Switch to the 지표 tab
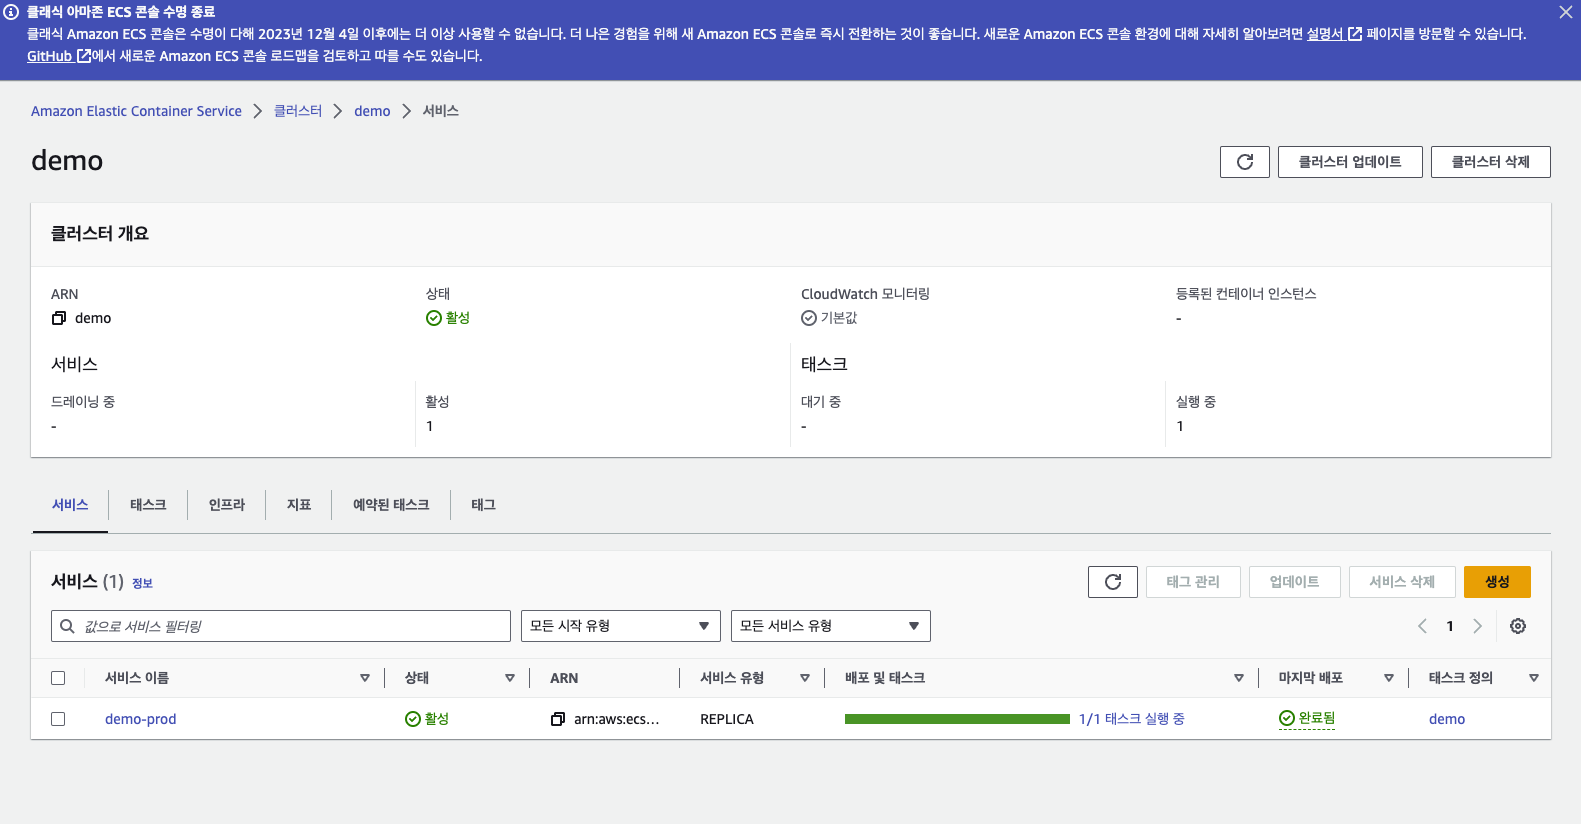The width and height of the screenshot is (1581, 824). (x=299, y=505)
